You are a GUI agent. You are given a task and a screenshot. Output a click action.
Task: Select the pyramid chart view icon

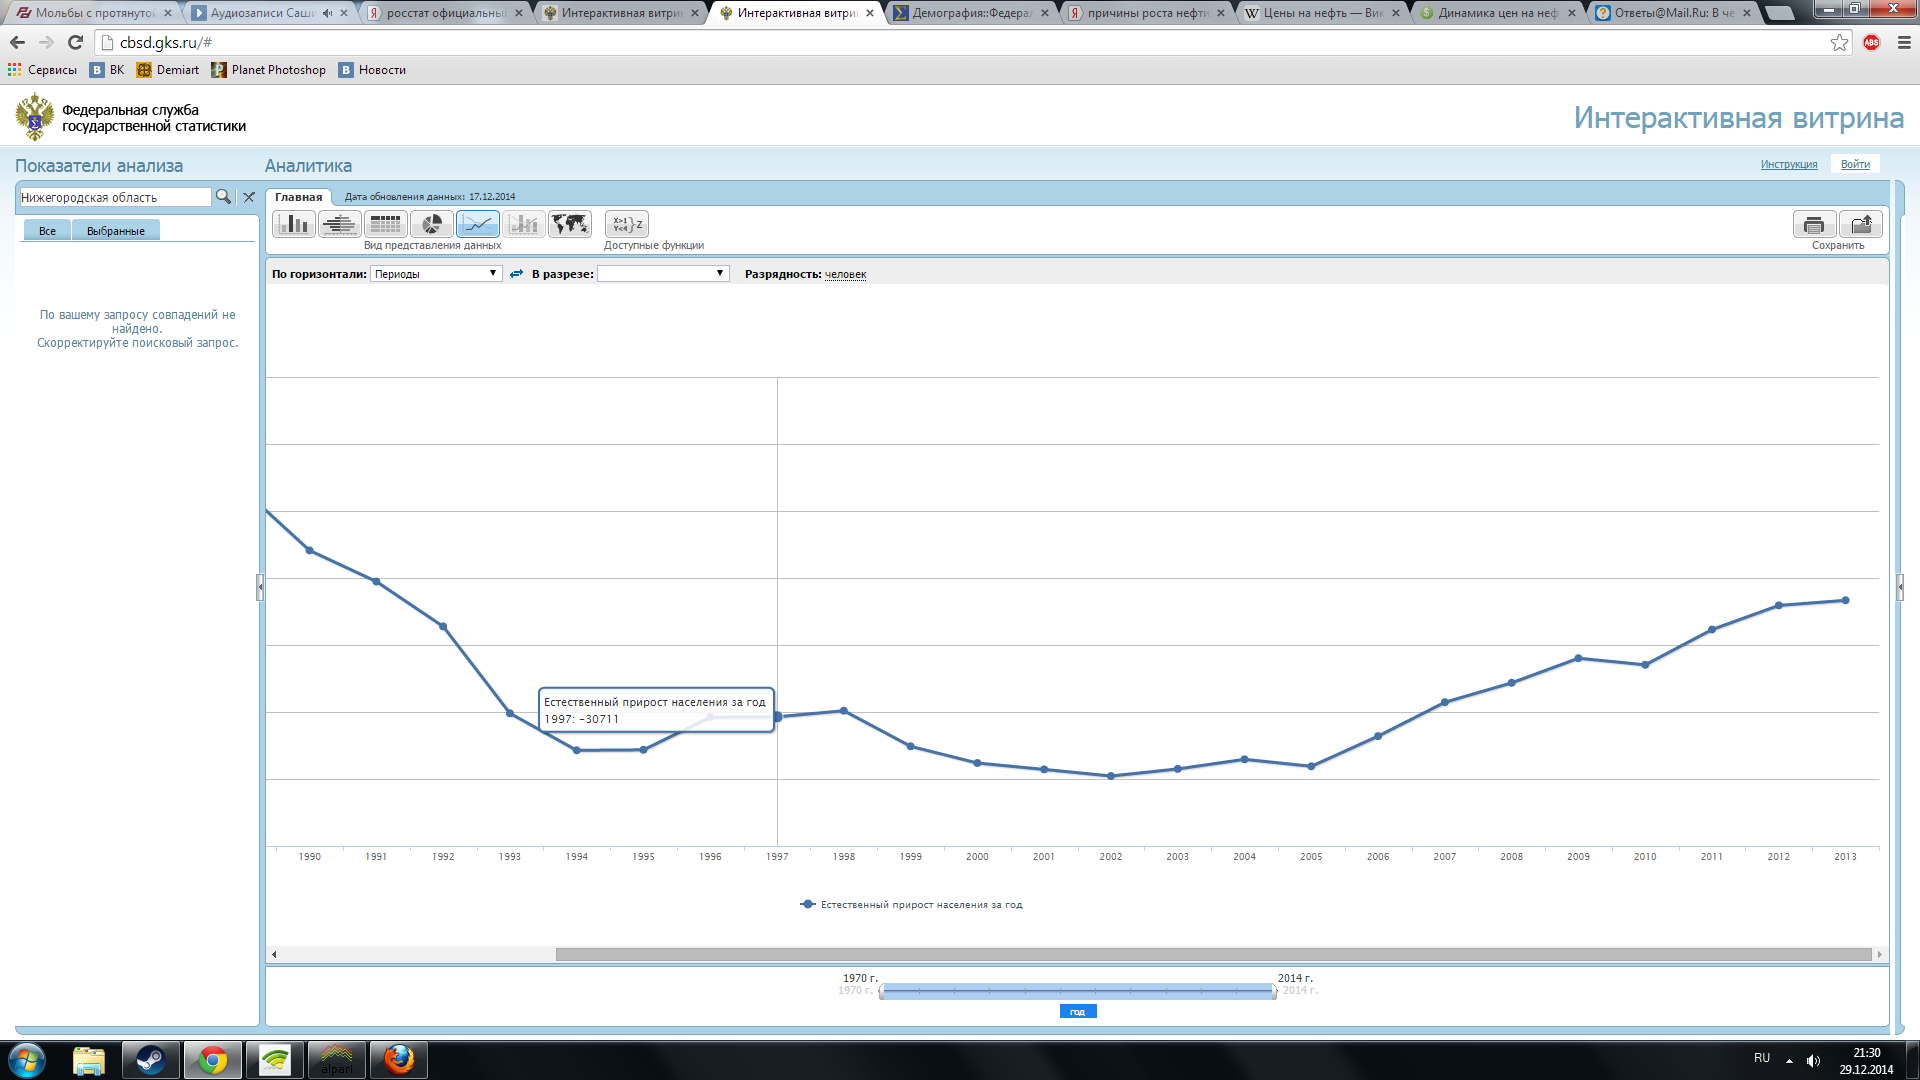[340, 224]
